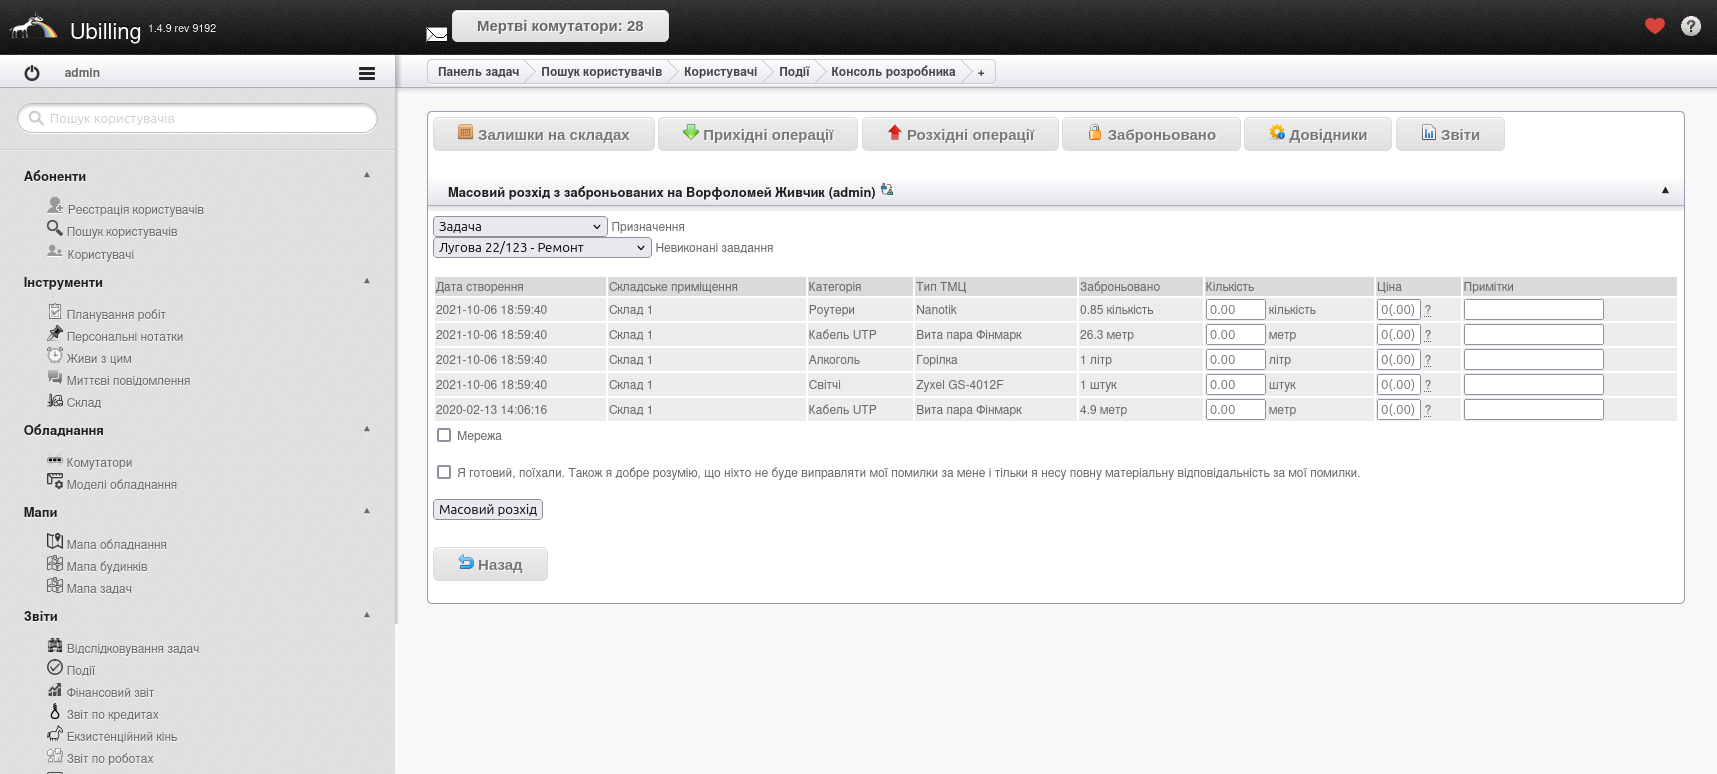Switch to Прихідні операції tab
1717x774 pixels.
coord(758,134)
